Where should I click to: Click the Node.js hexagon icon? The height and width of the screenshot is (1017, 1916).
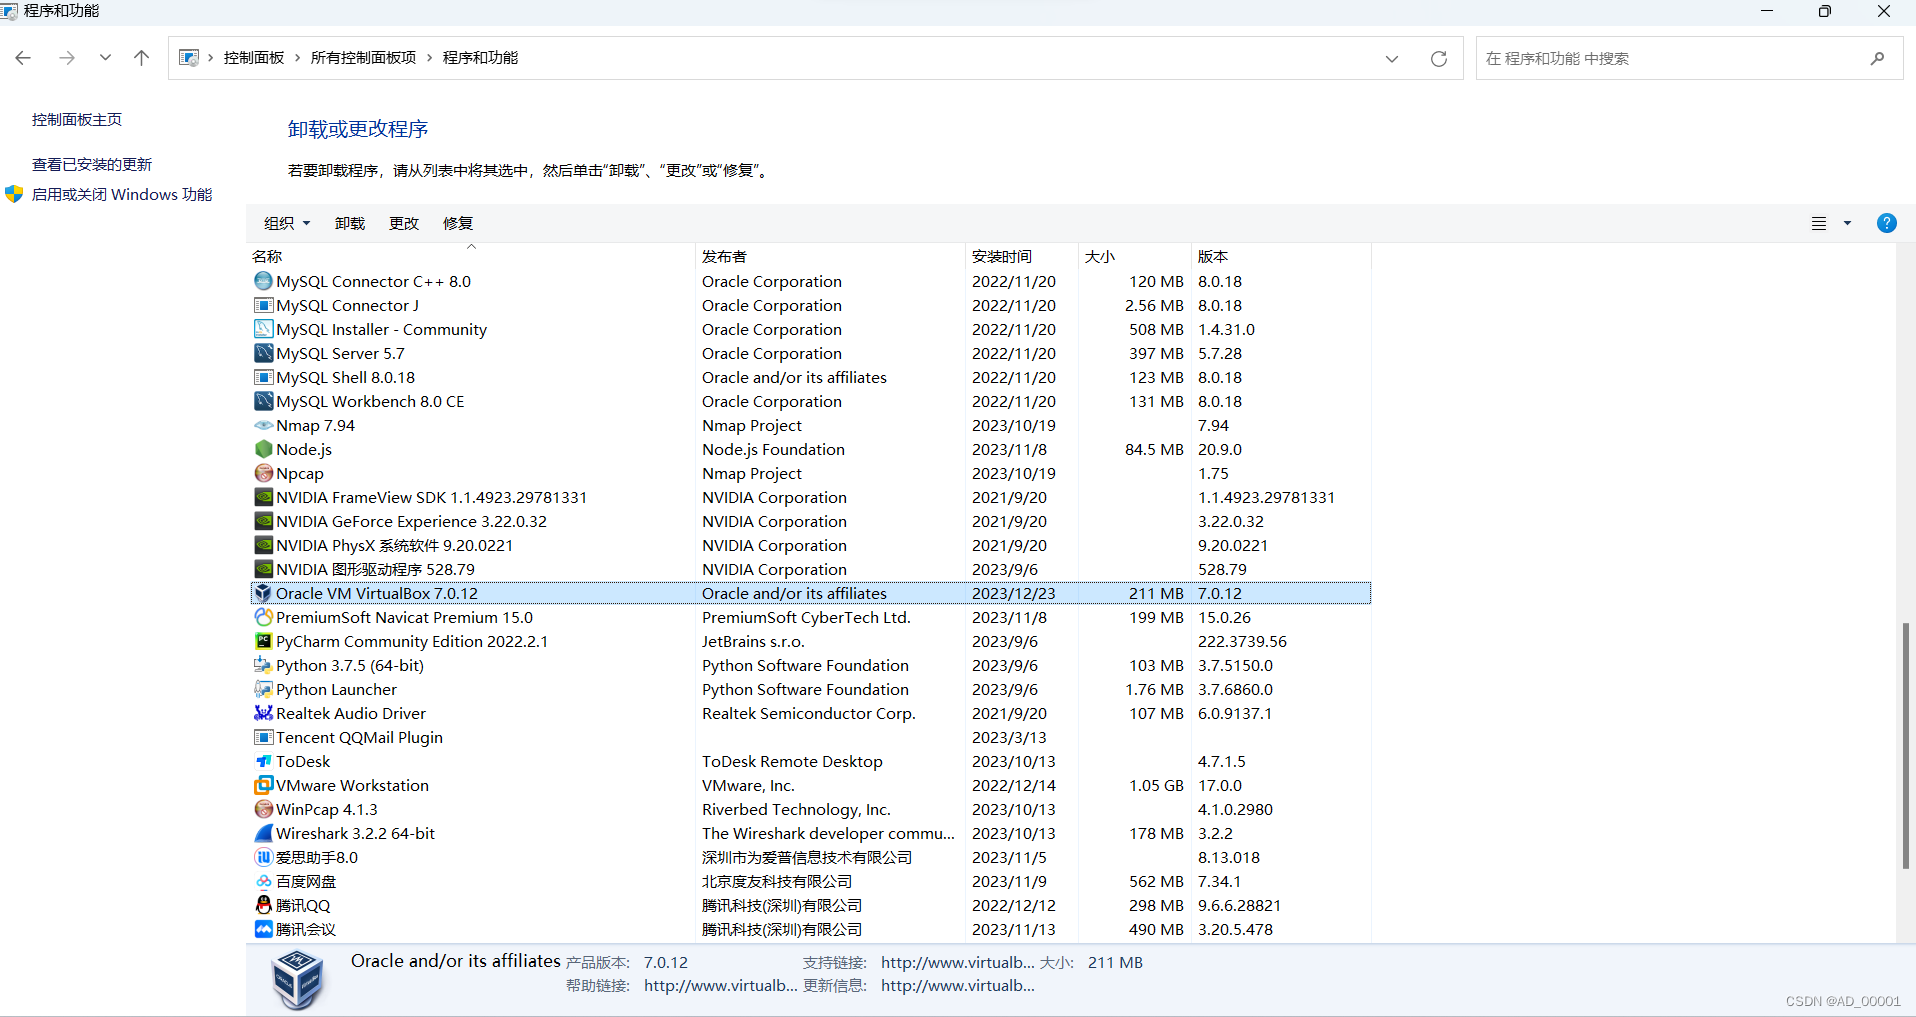pyautogui.click(x=263, y=449)
